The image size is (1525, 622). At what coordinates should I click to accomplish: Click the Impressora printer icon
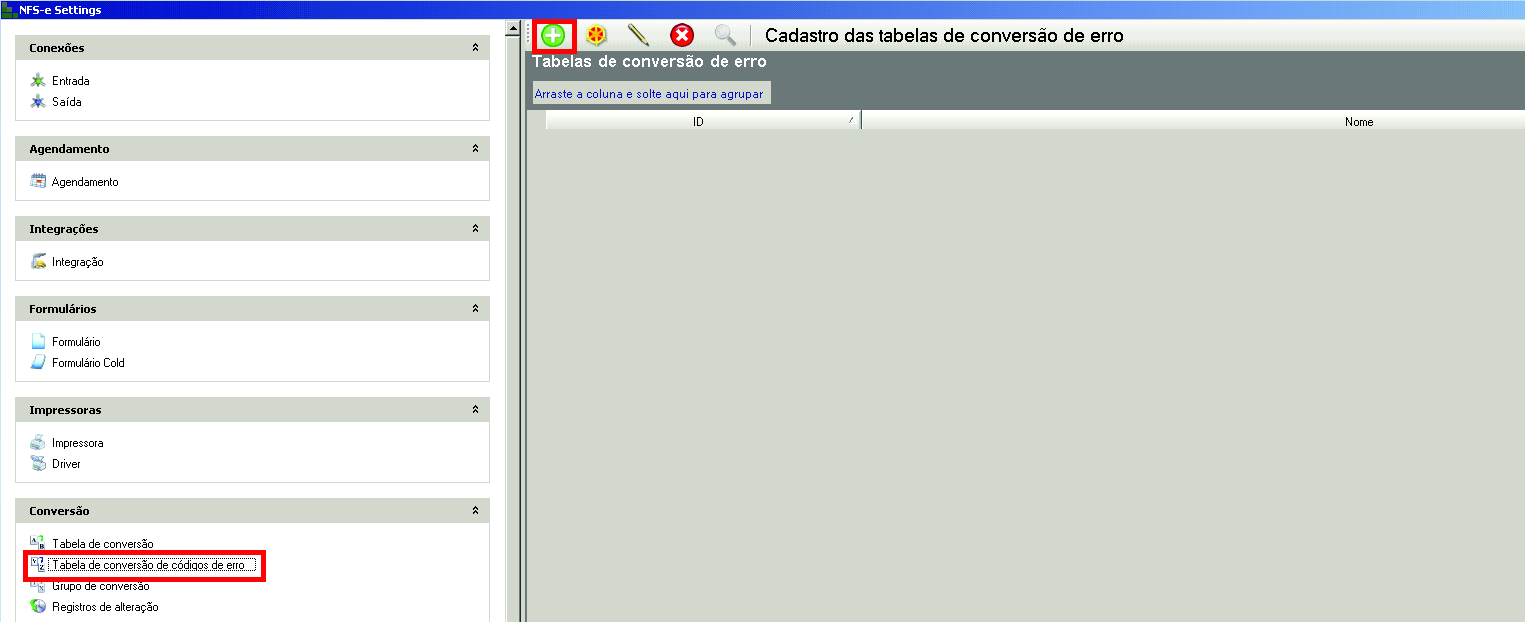tap(38, 443)
